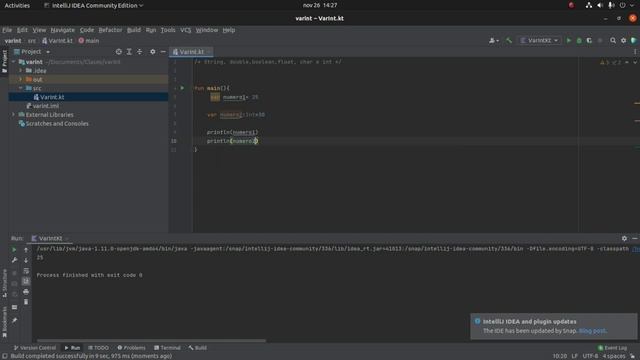Expand all in the Project panel header
The width and height of the screenshot is (640, 360).
[129, 52]
